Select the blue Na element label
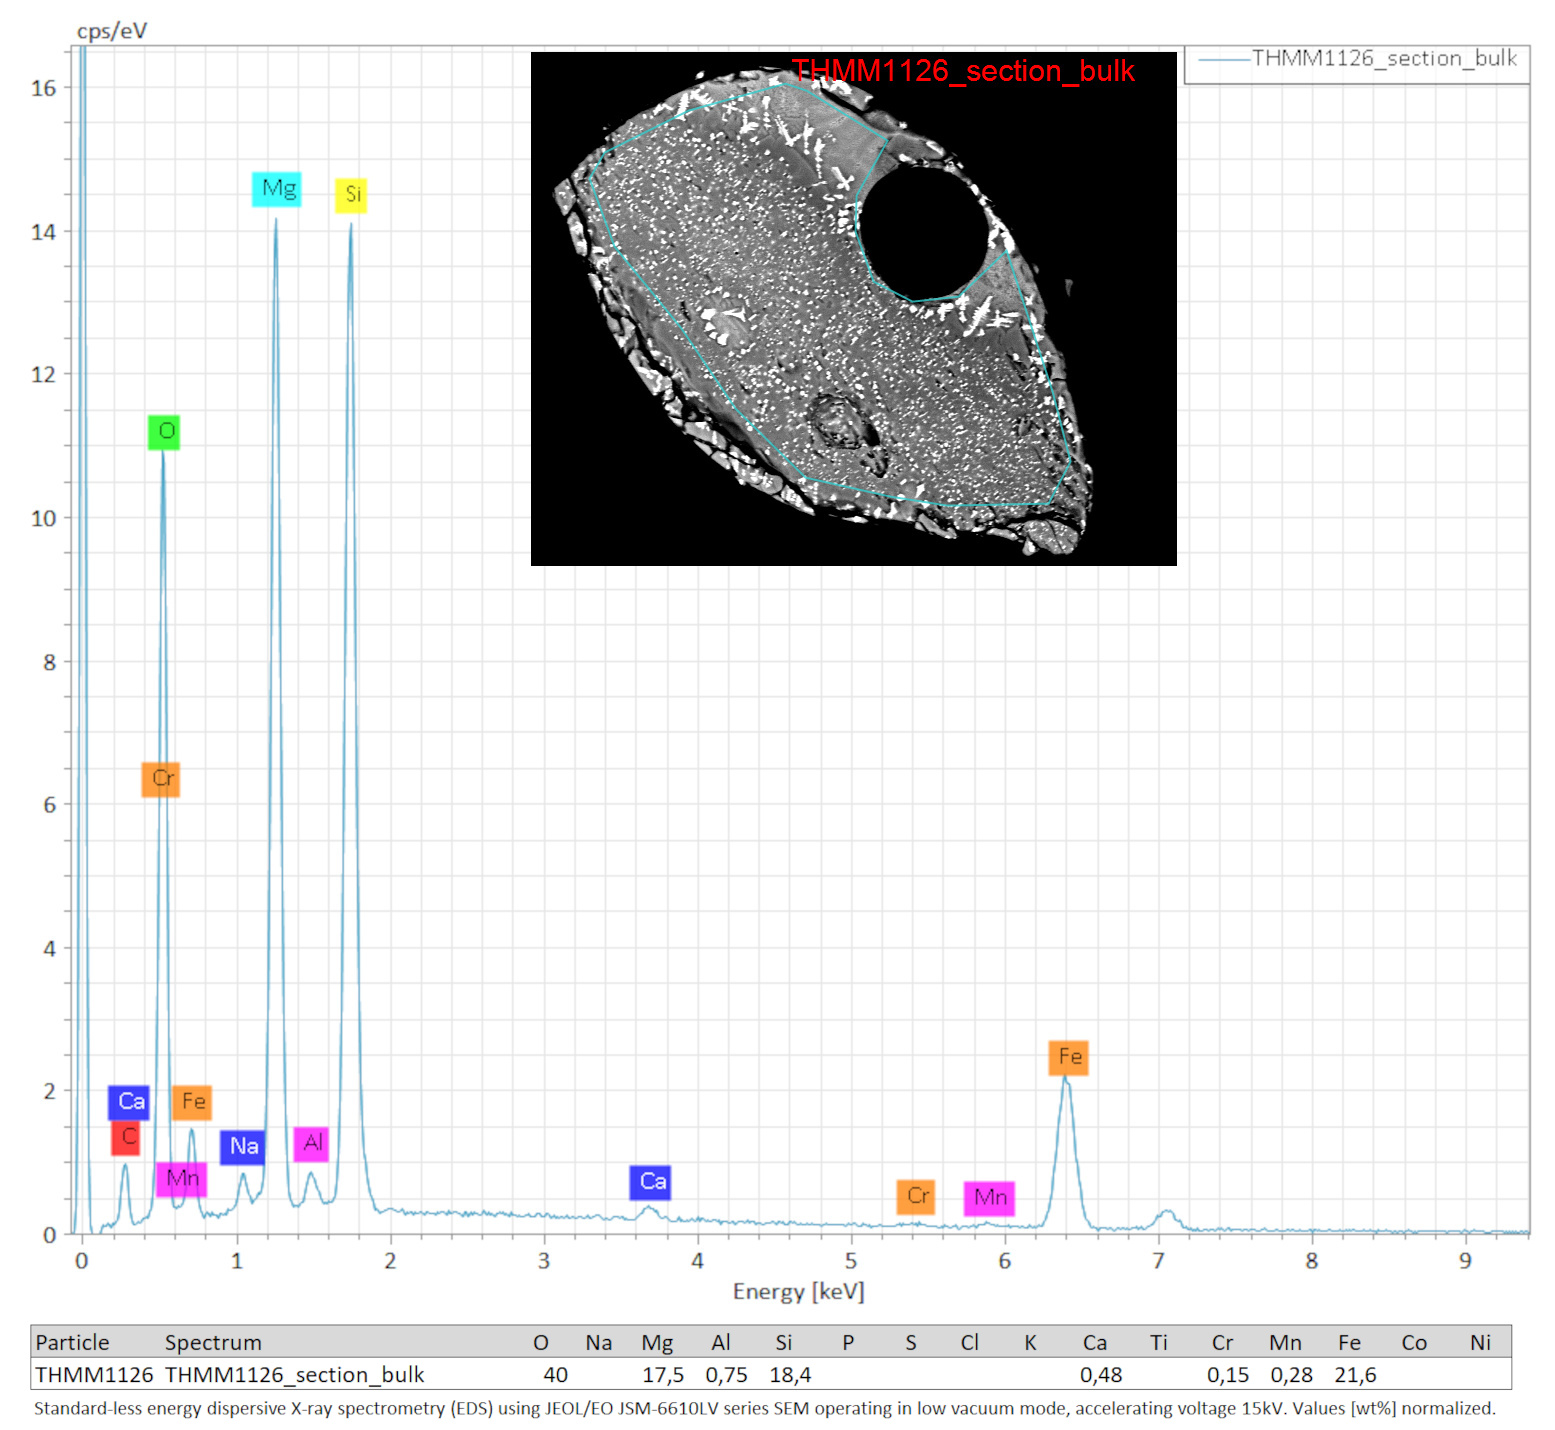Viewport: 1555px width, 1430px height. (243, 1146)
